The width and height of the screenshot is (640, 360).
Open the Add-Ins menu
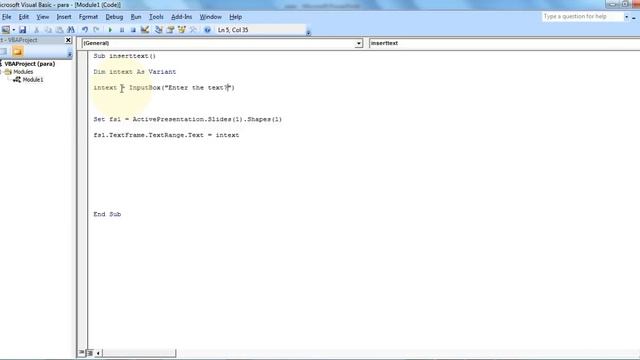181,17
